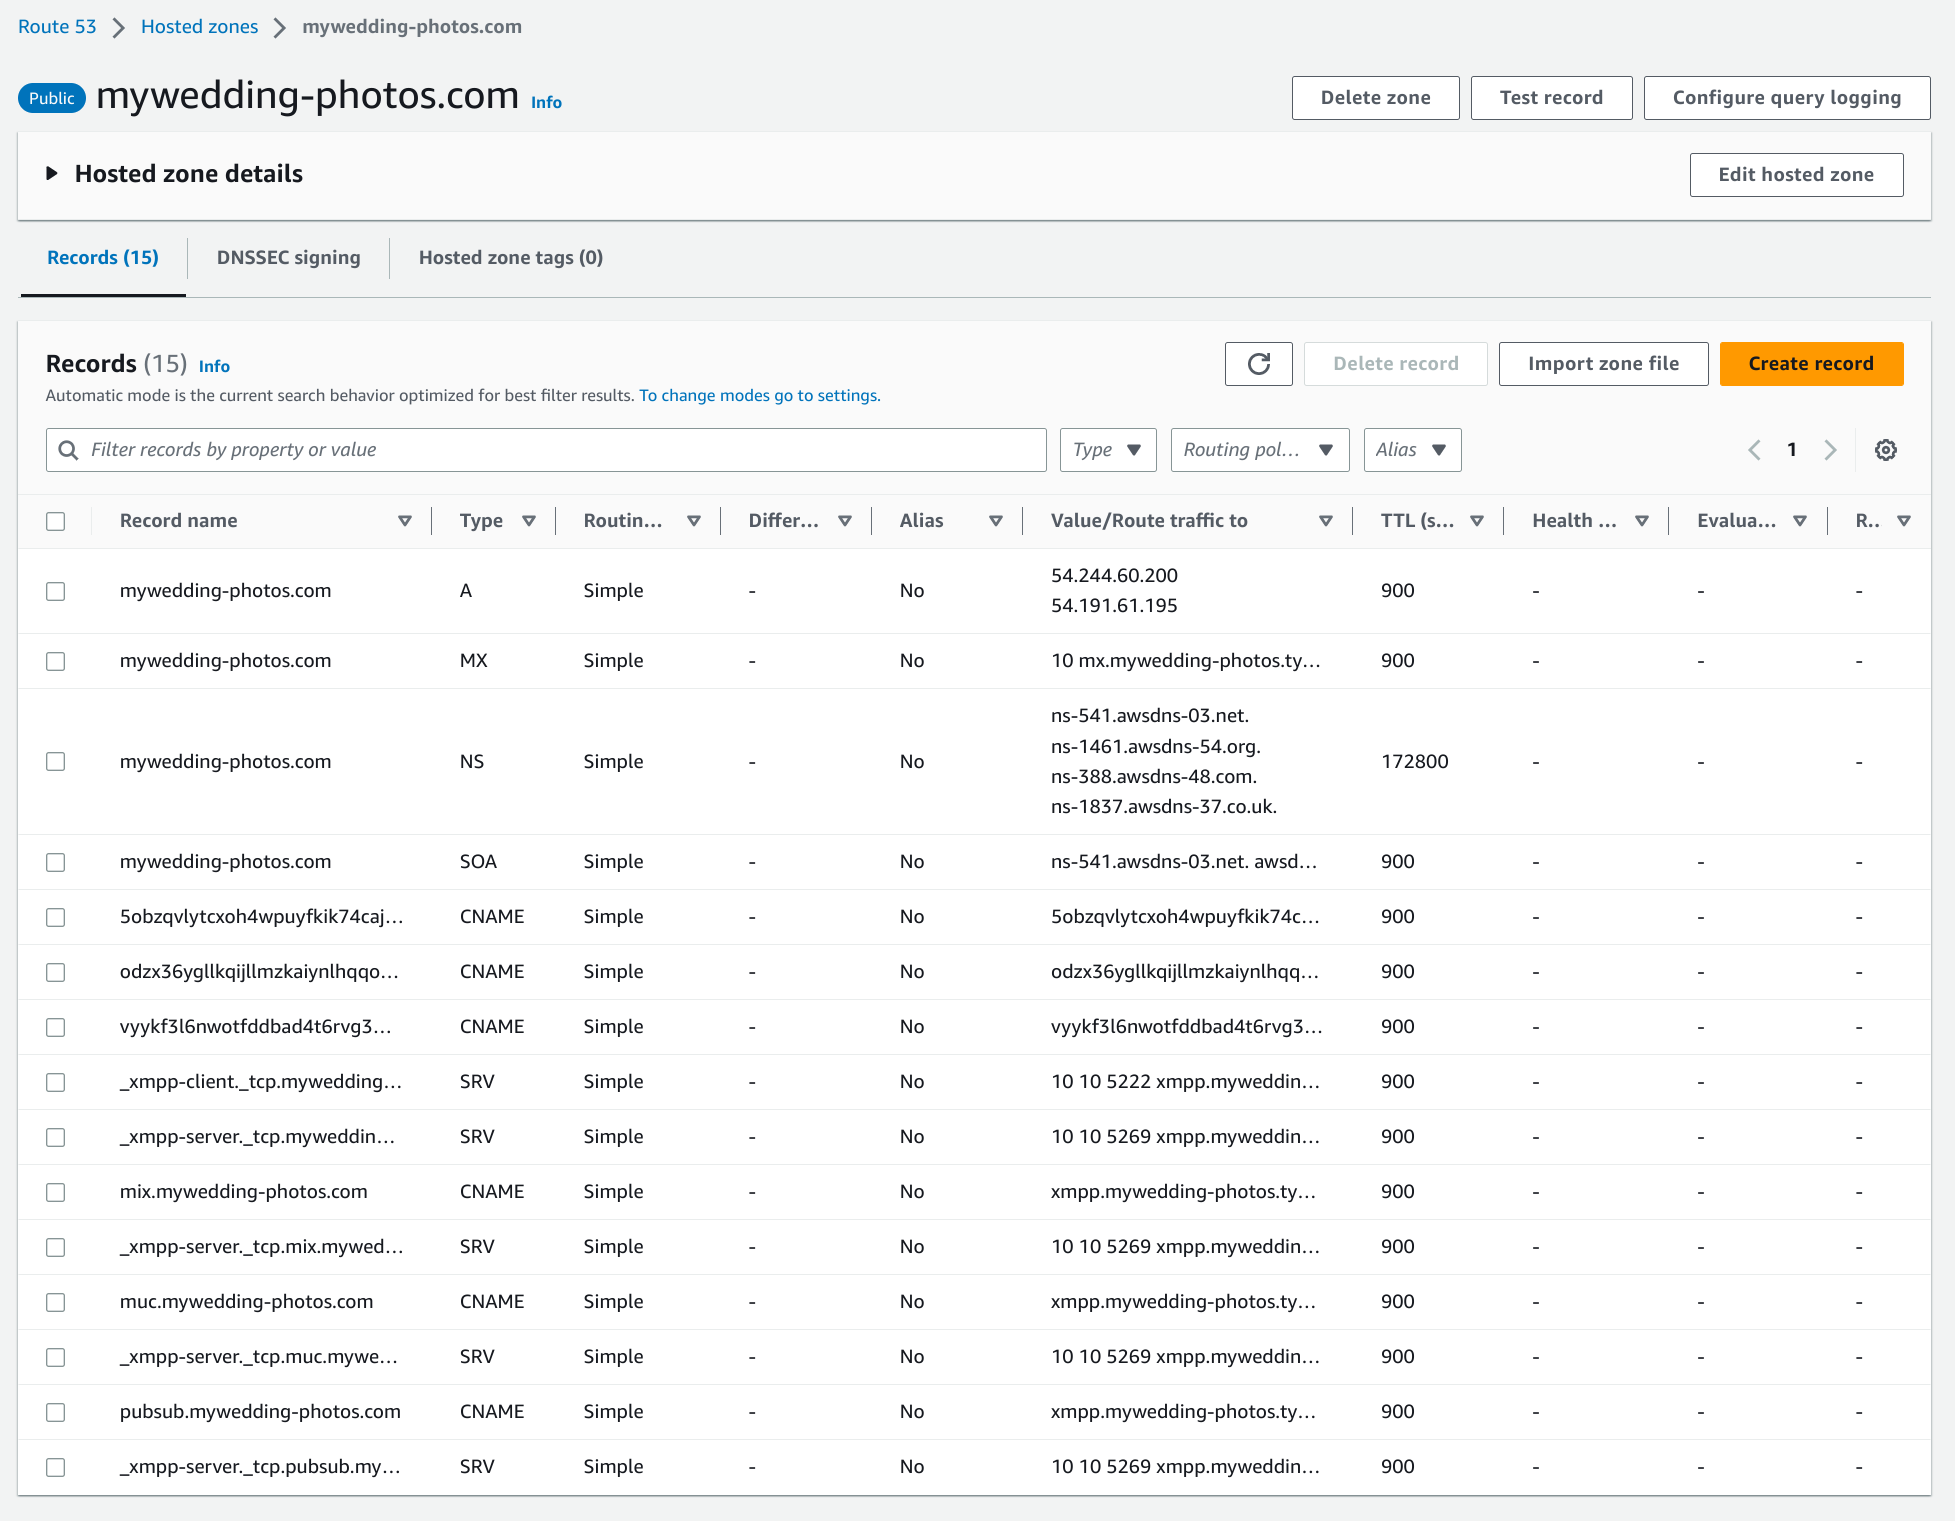Click the SOA type cell
The height and width of the screenshot is (1521, 1955).
click(478, 862)
